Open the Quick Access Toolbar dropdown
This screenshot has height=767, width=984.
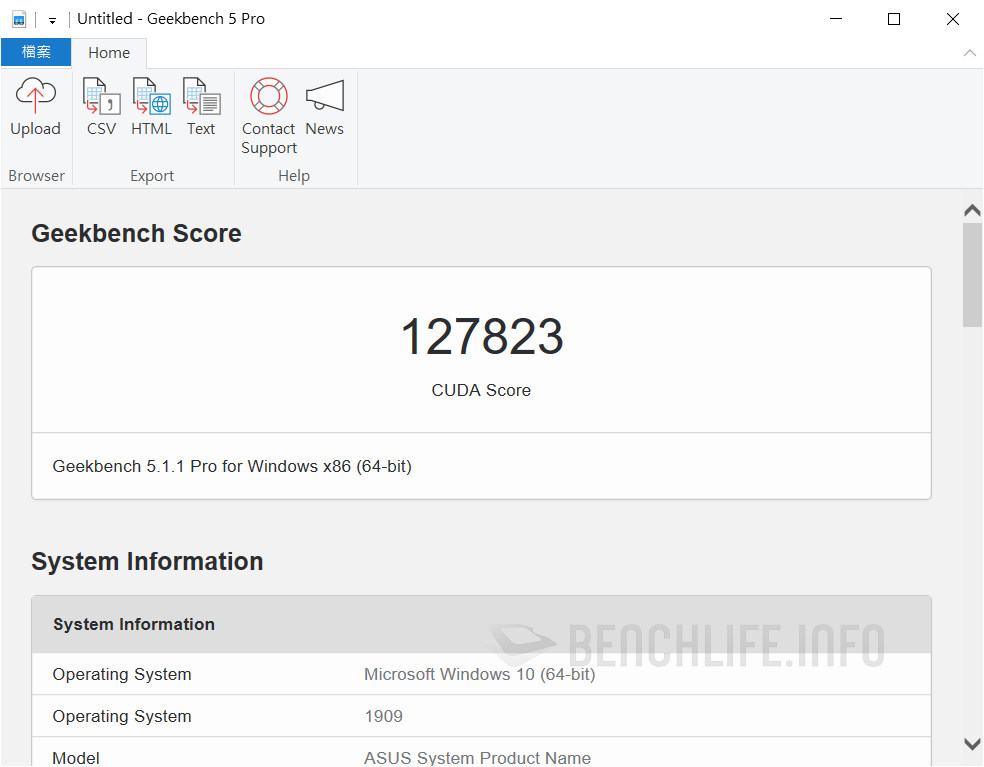pyautogui.click(x=51, y=19)
